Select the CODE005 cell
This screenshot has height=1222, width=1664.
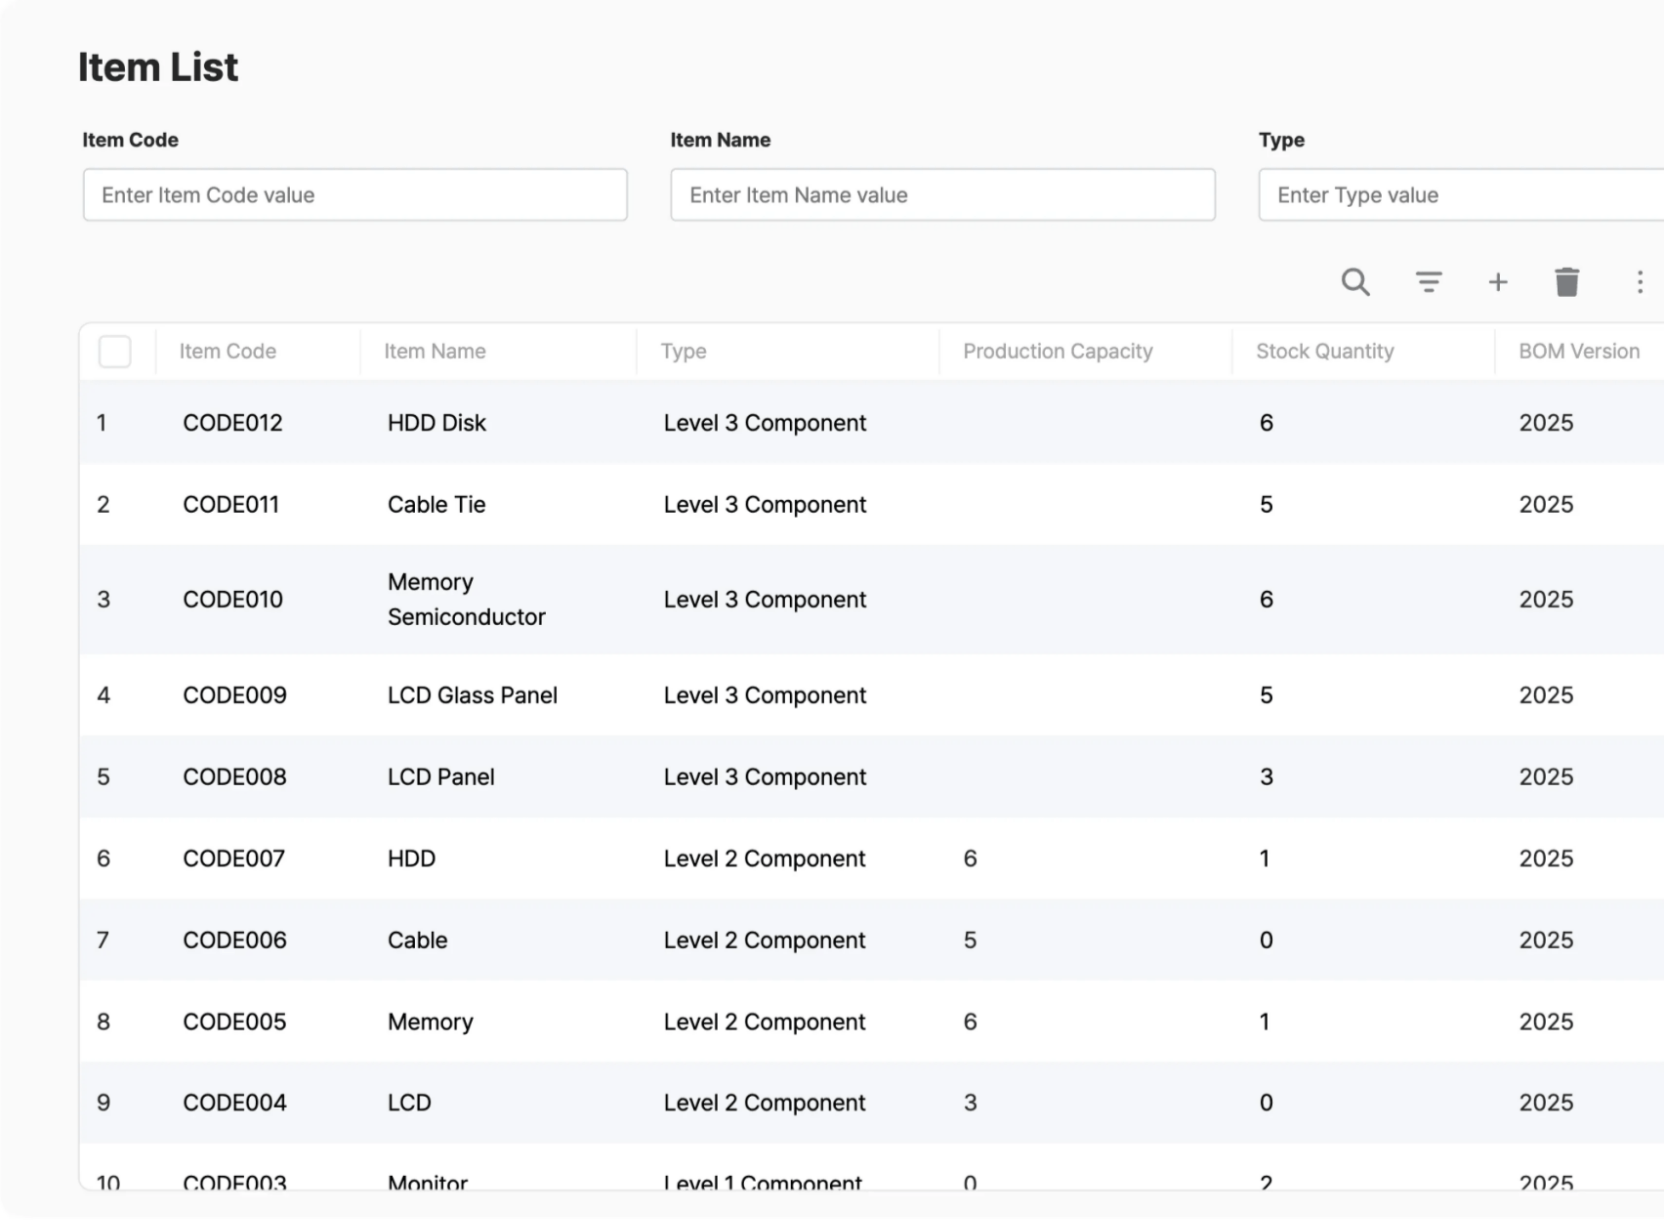(235, 1022)
